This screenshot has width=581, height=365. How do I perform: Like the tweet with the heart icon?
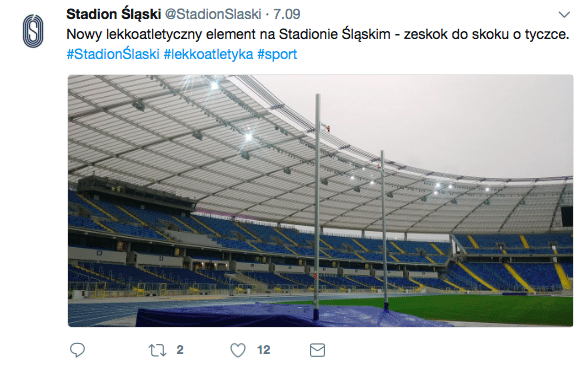[238, 350]
